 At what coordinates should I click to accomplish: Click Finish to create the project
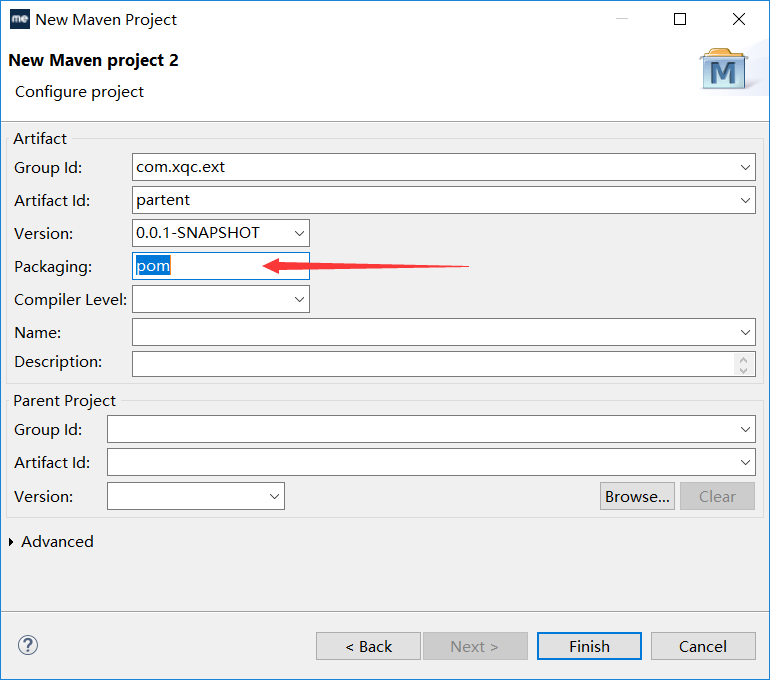(x=589, y=646)
